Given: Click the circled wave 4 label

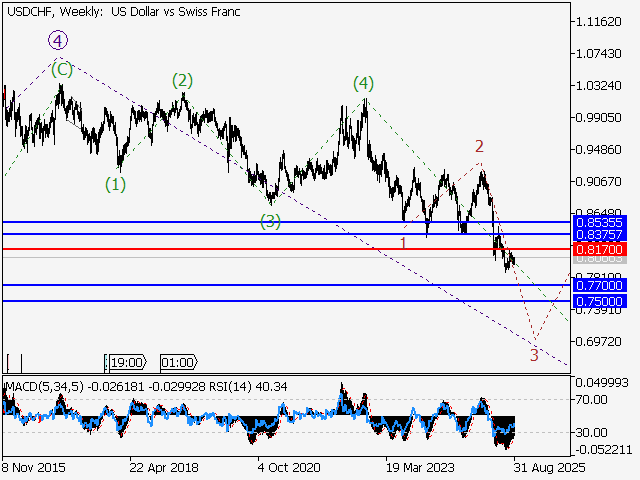Looking at the screenshot, I should point(58,41).
